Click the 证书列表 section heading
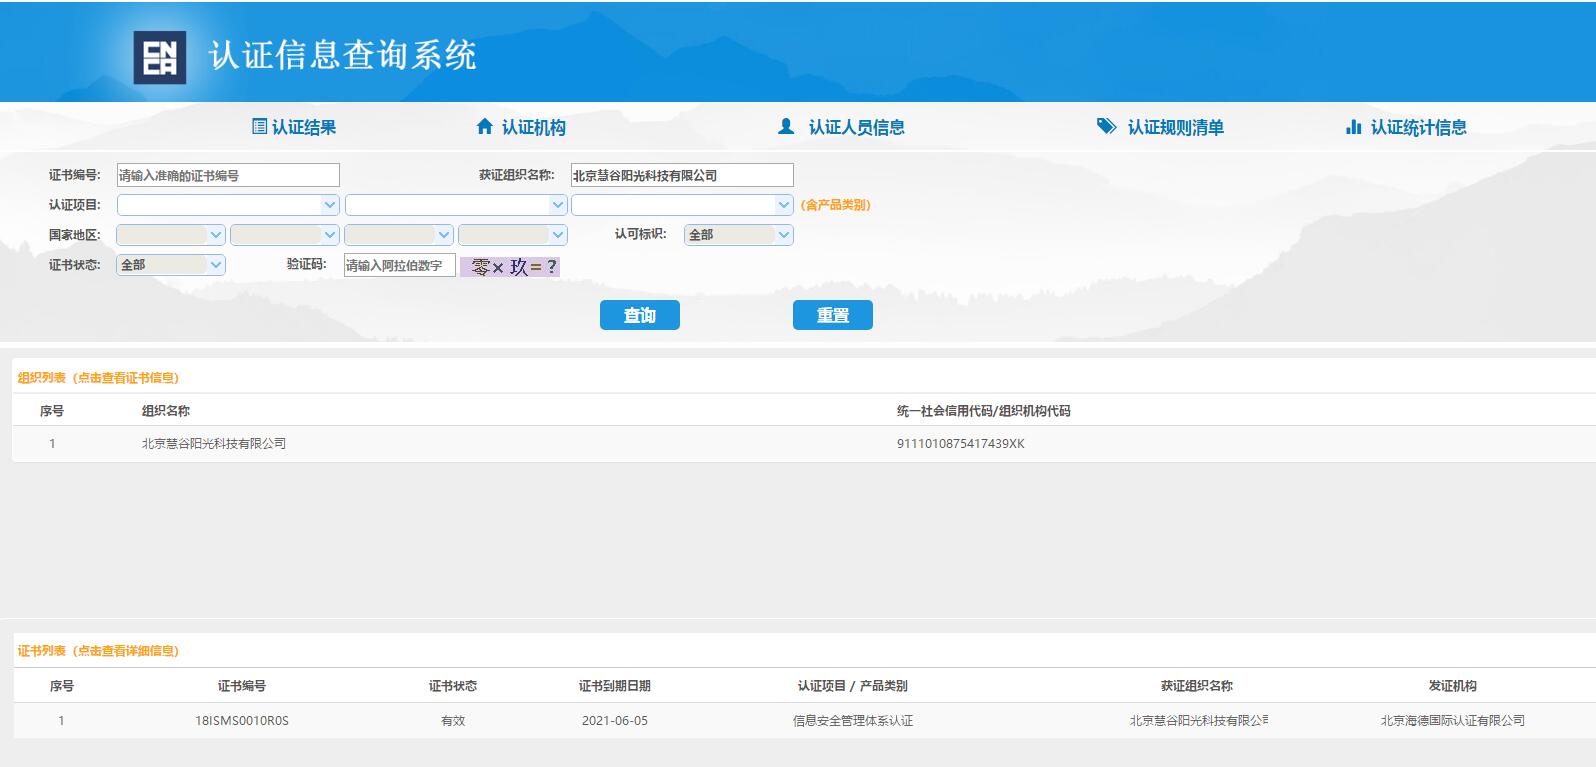The height and width of the screenshot is (767, 1596). click(98, 651)
